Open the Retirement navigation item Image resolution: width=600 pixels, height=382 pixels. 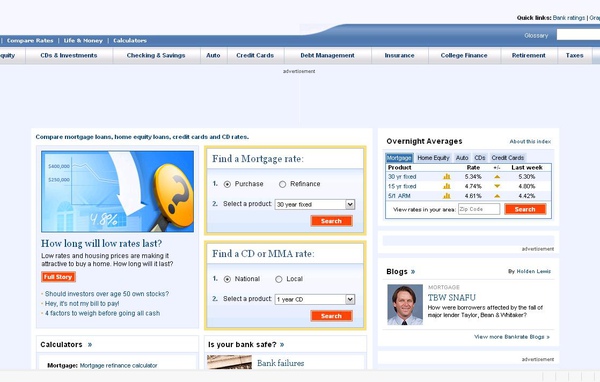pos(528,56)
